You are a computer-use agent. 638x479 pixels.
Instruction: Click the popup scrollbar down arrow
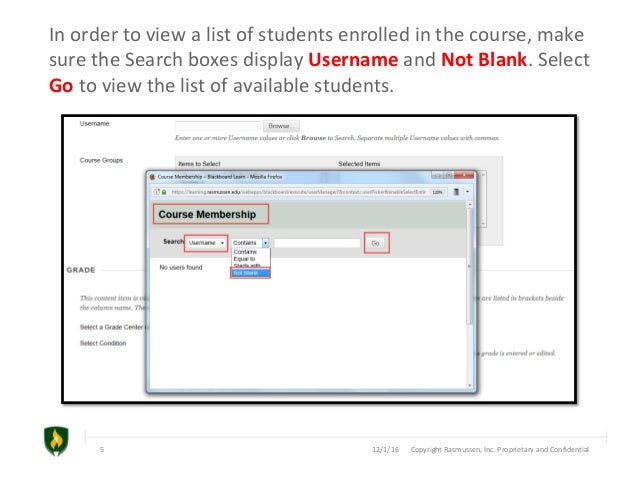point(470,385)
